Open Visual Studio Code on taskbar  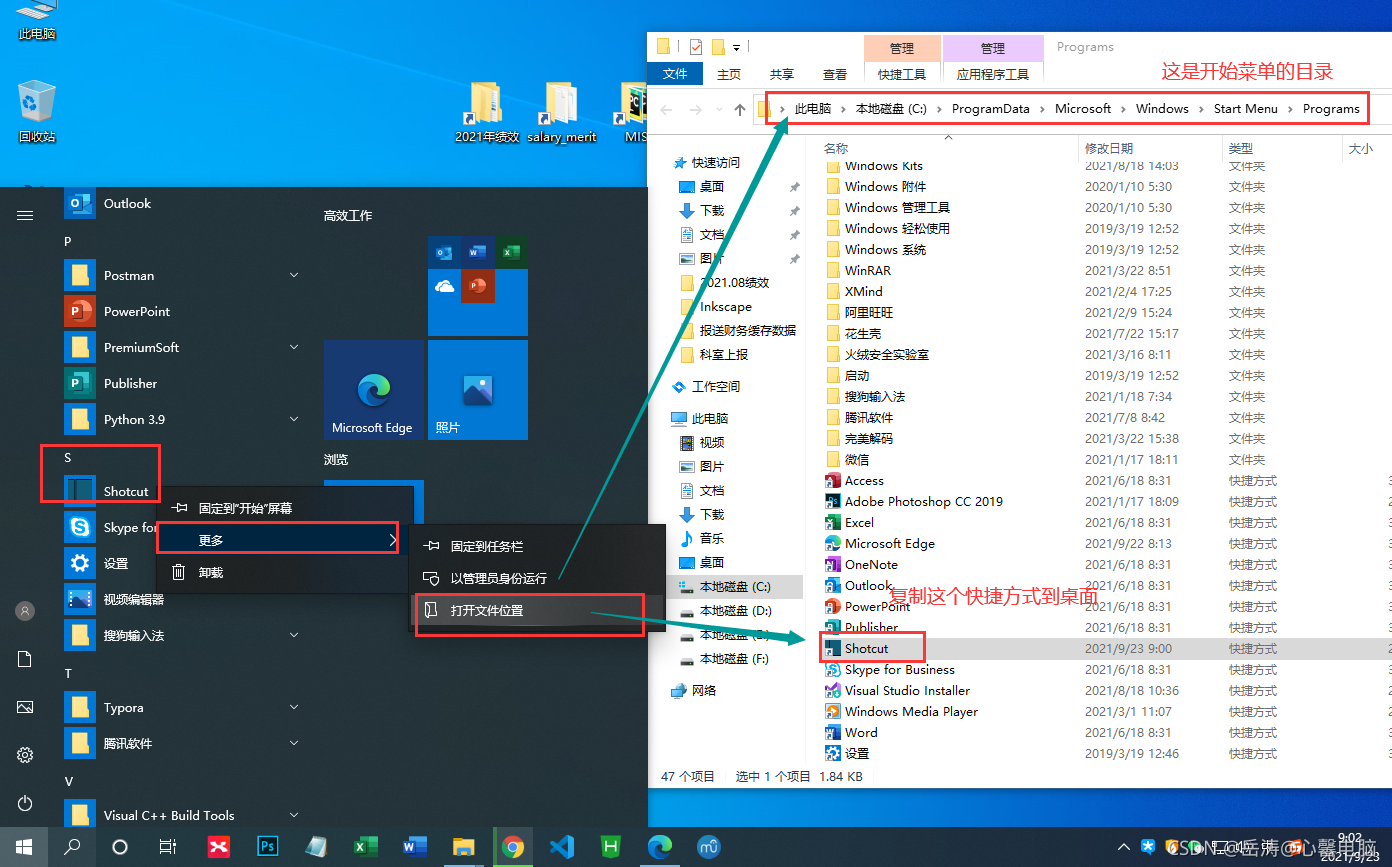click(561, 847)
